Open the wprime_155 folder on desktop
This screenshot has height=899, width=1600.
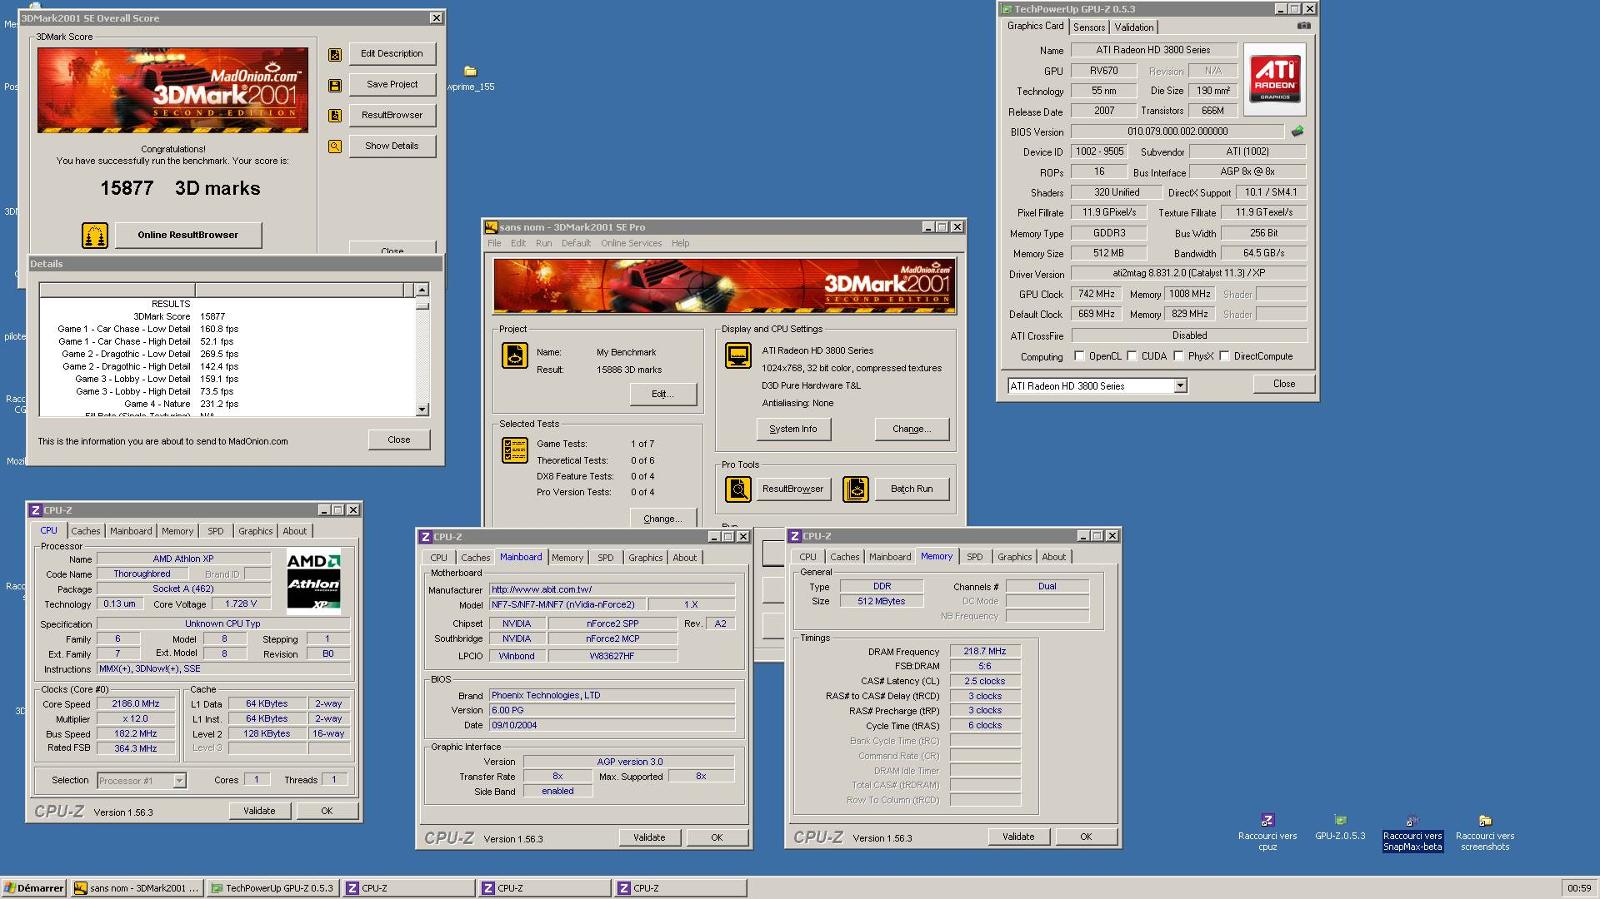pos(470,78)
